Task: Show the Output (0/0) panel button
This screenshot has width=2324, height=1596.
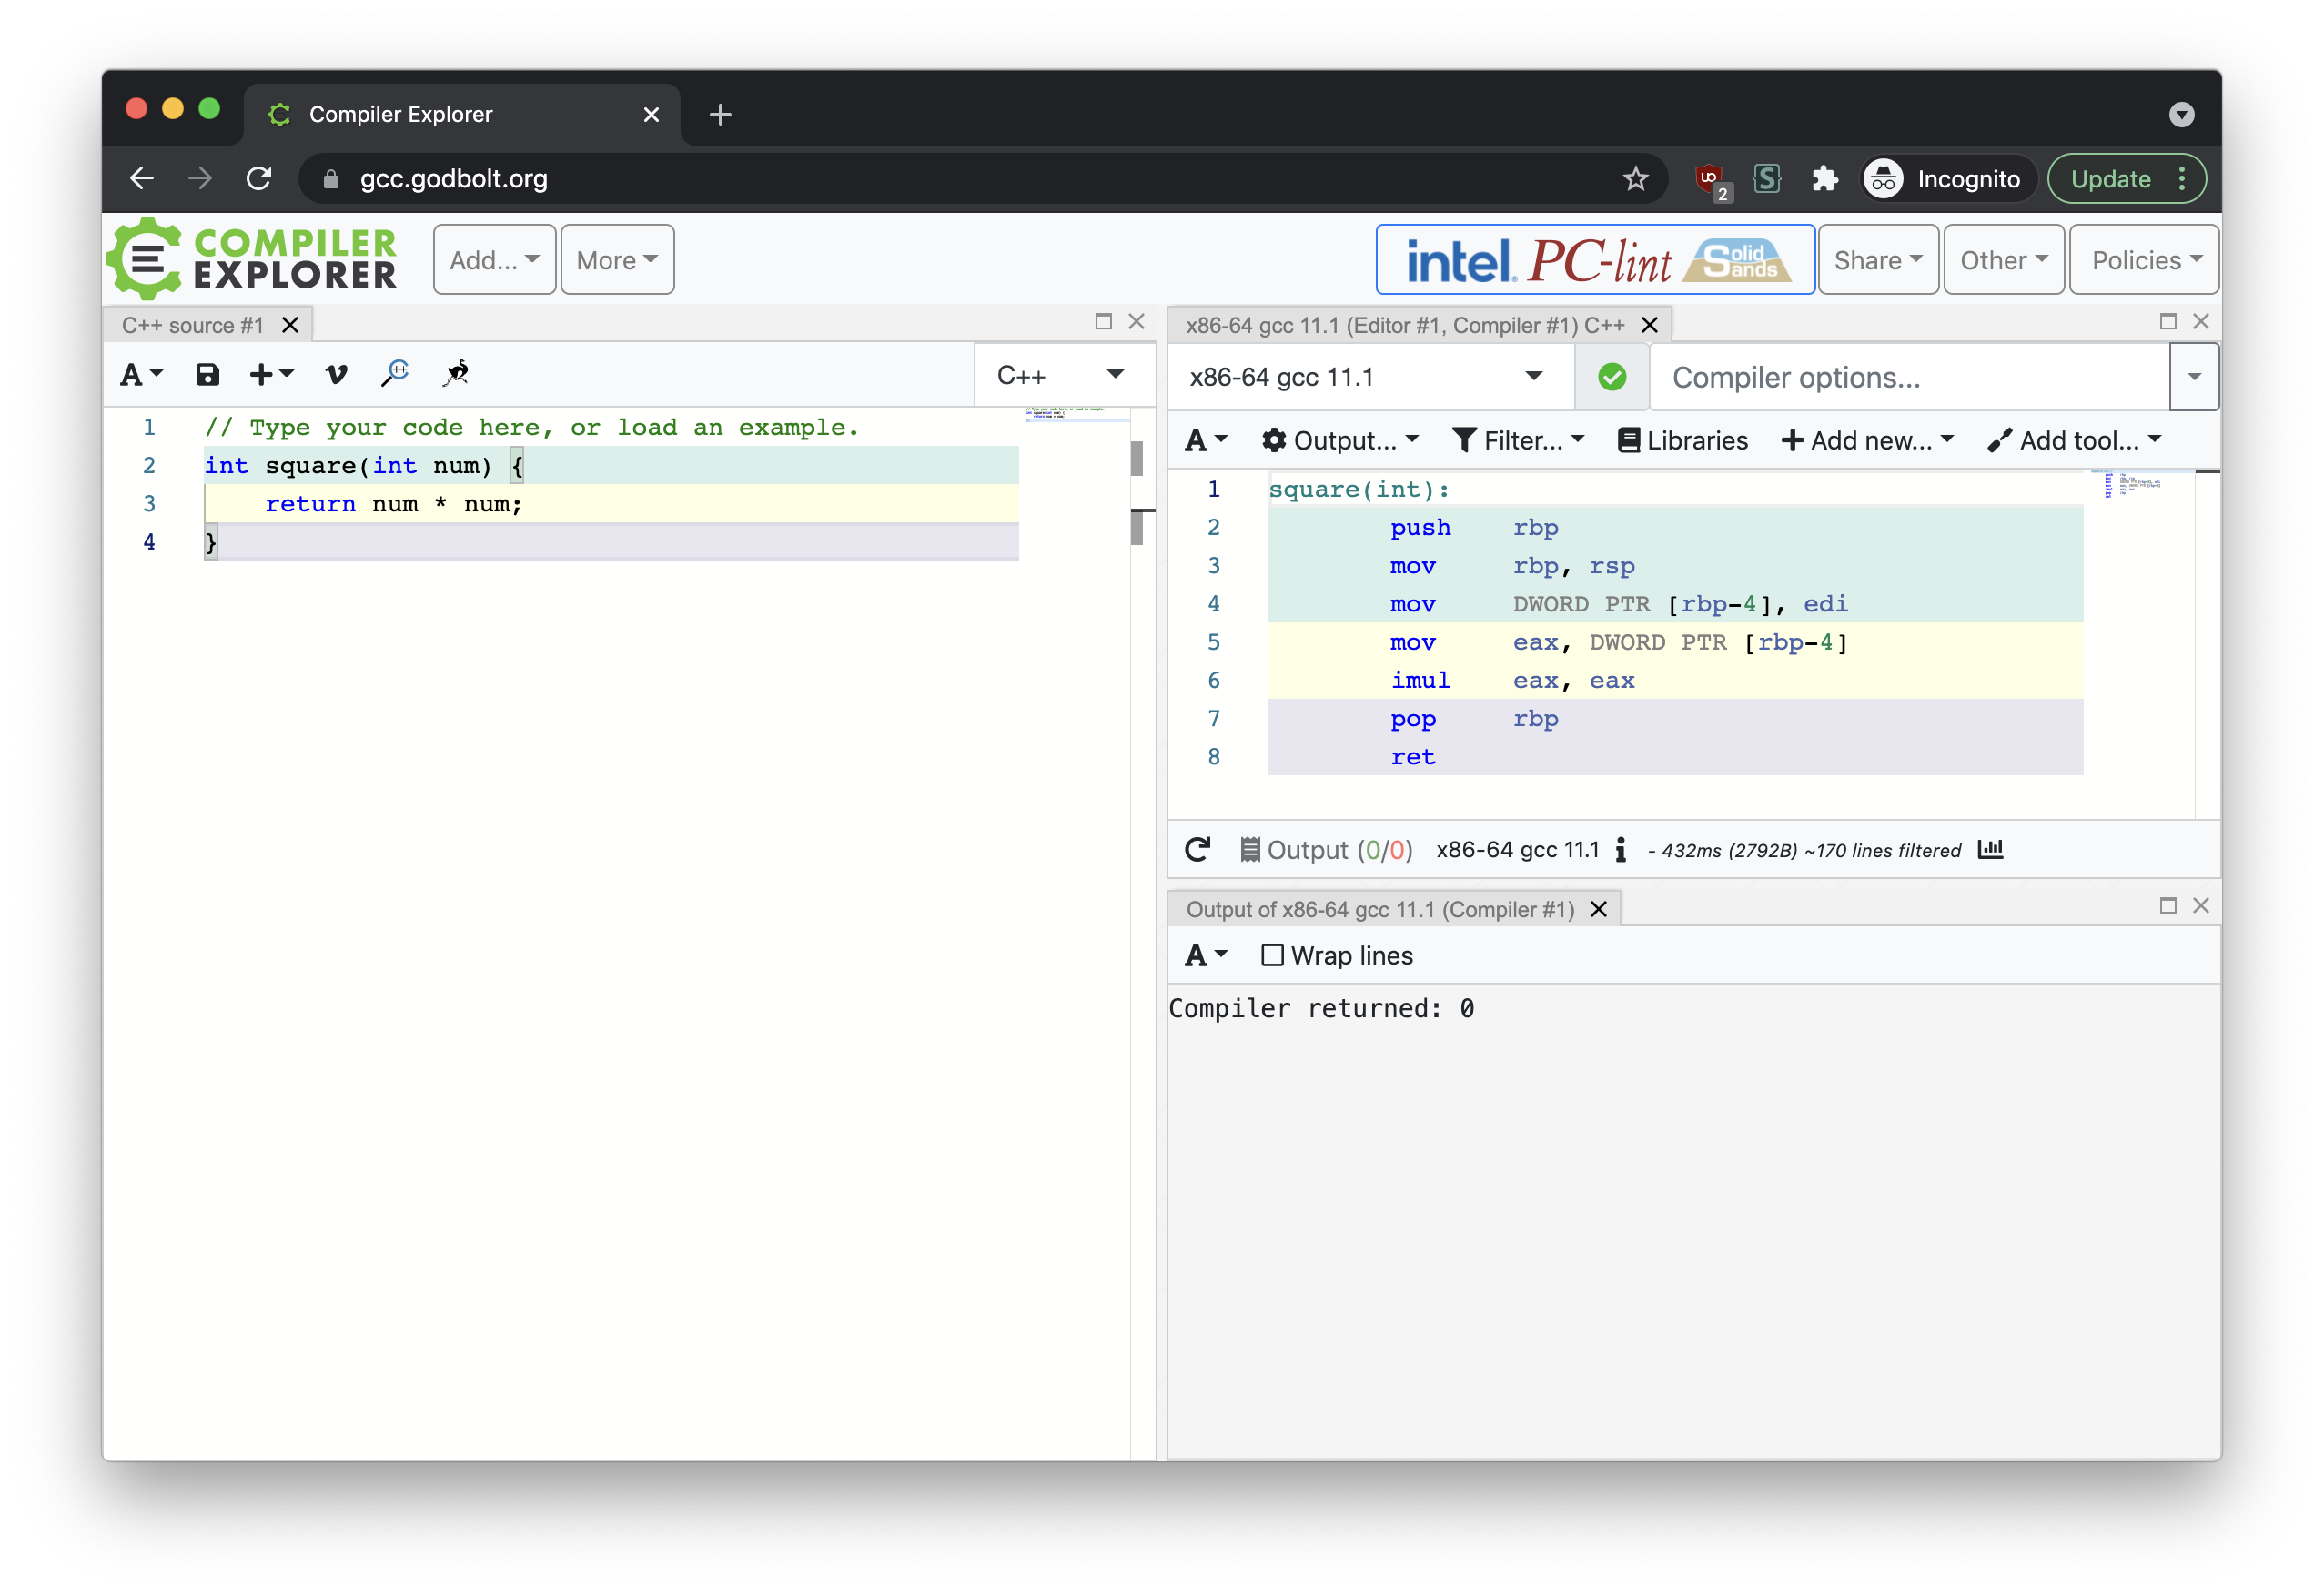Action: pyautogui.click(x=1326, y=849)
